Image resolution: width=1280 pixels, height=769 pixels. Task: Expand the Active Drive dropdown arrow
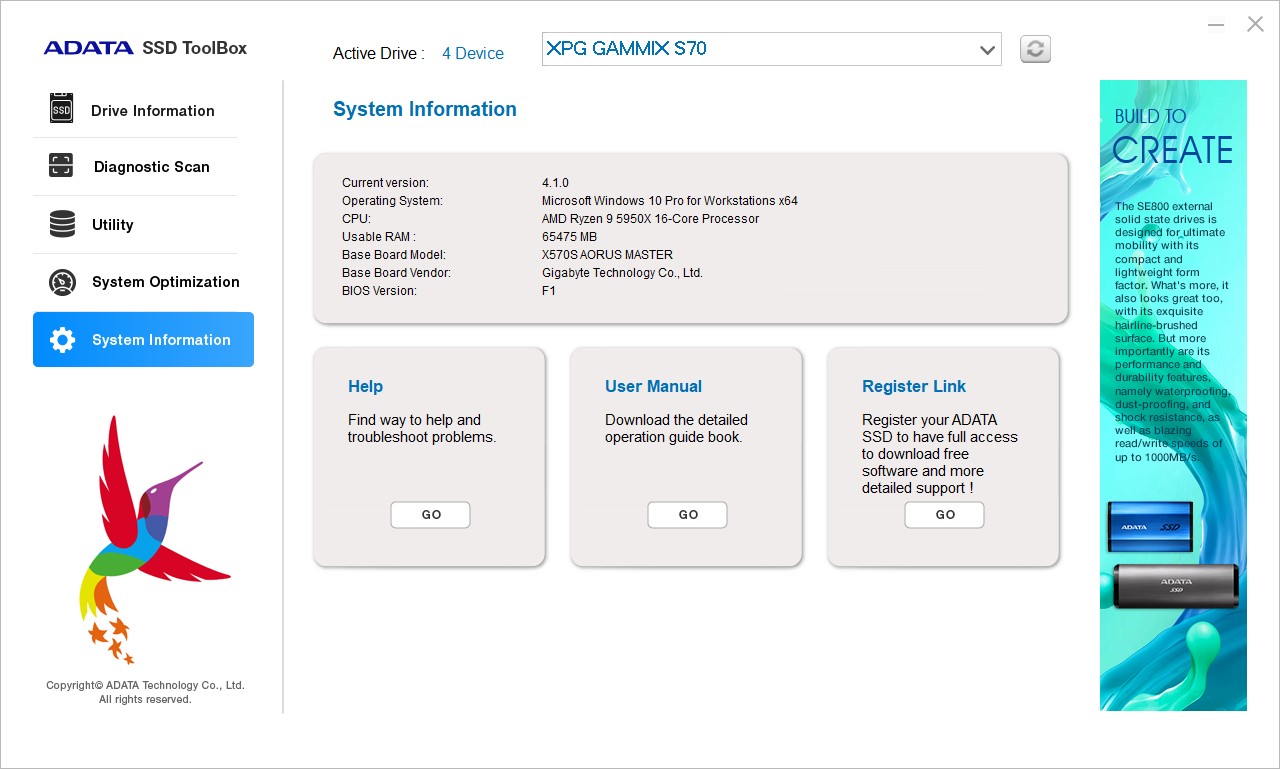click(987, 50)
